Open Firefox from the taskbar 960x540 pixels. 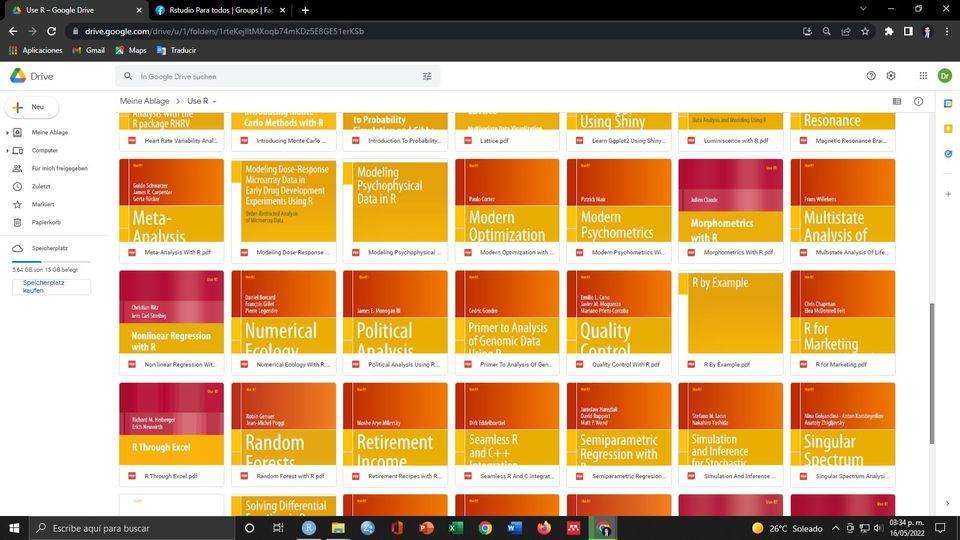pos(544,528)
